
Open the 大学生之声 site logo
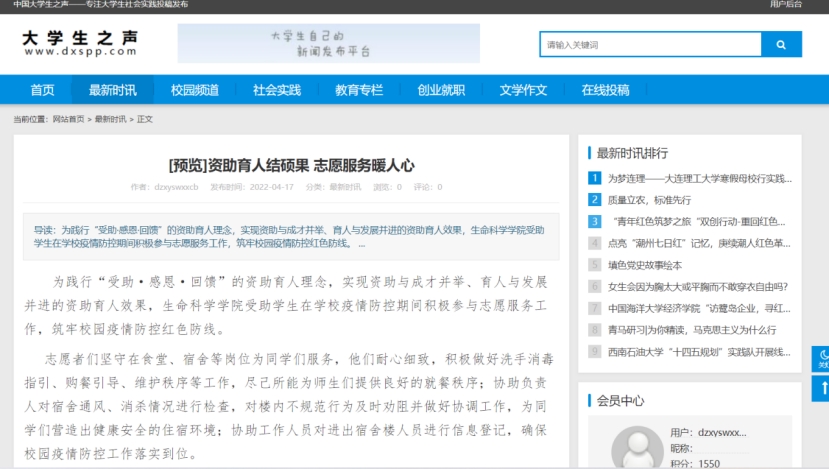pos(80,43)
